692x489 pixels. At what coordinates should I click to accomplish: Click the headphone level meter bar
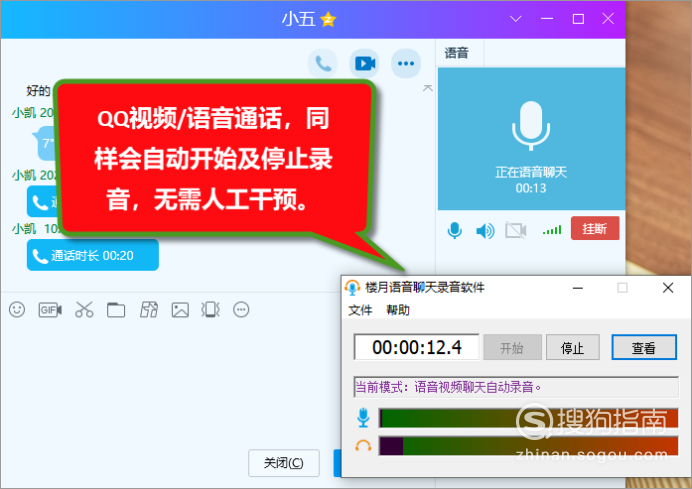(x=529, y=446)
